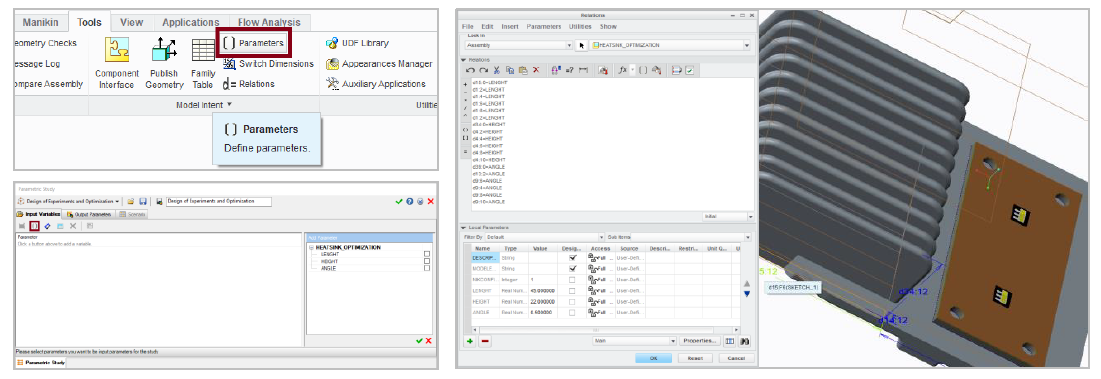This screenshot has width=1101, height=379.
Task: Open Auxiliary Applications
Action: [x=376, y=84]
